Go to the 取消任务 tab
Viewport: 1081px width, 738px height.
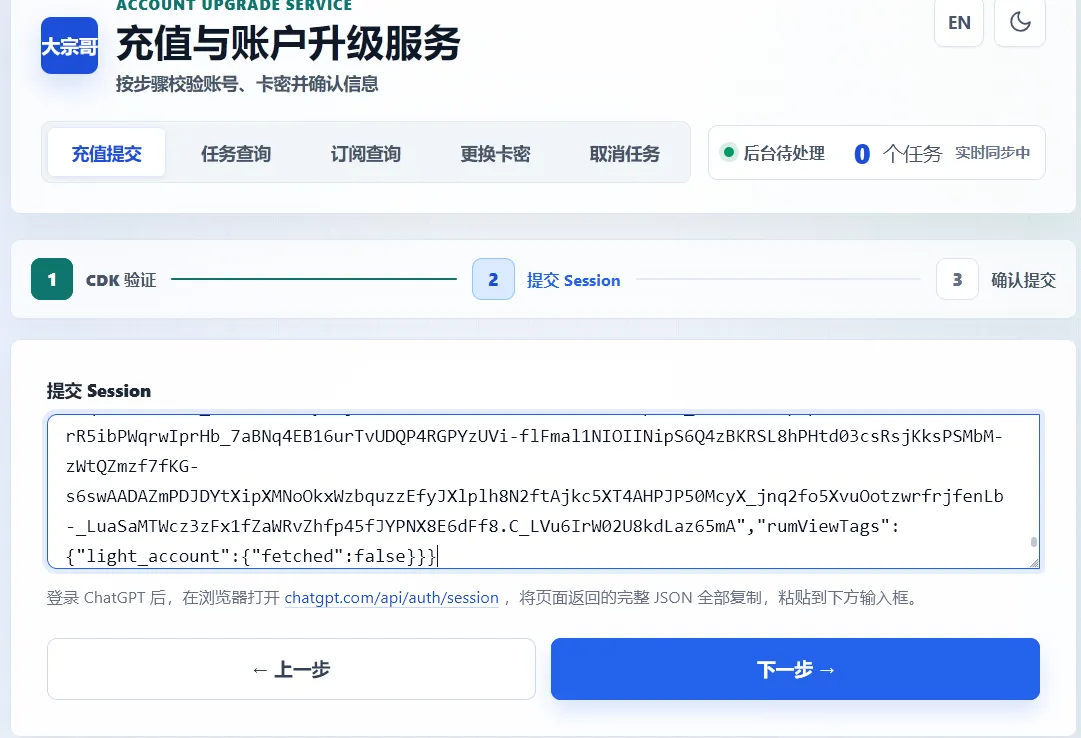coord(625,152)
